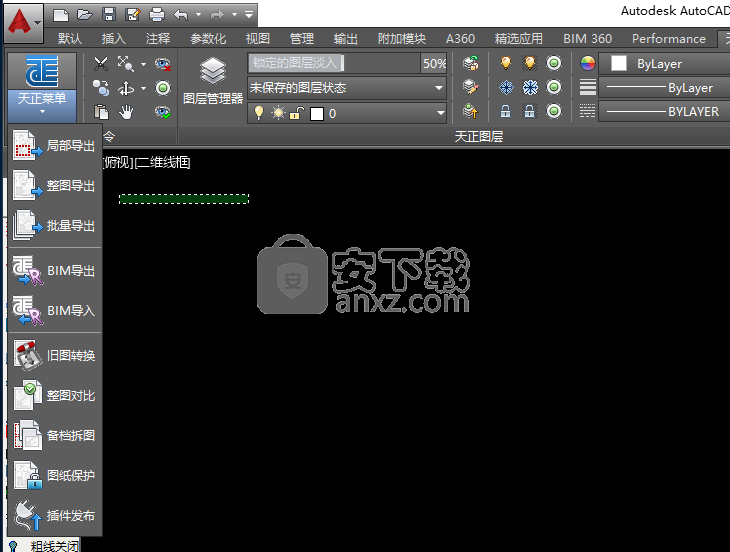Screen dimensions: 730x552
Task: Choose 旧图转换 menu item
Action: pos(55,356)
